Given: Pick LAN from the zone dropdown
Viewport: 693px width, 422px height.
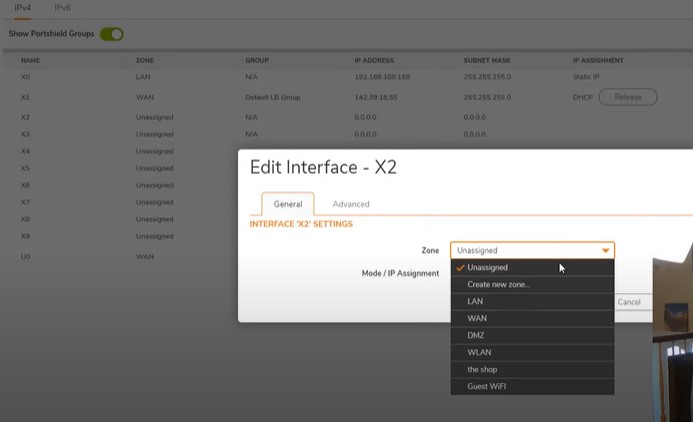Looking at the screenshot, I should click(x=475, y=301).
